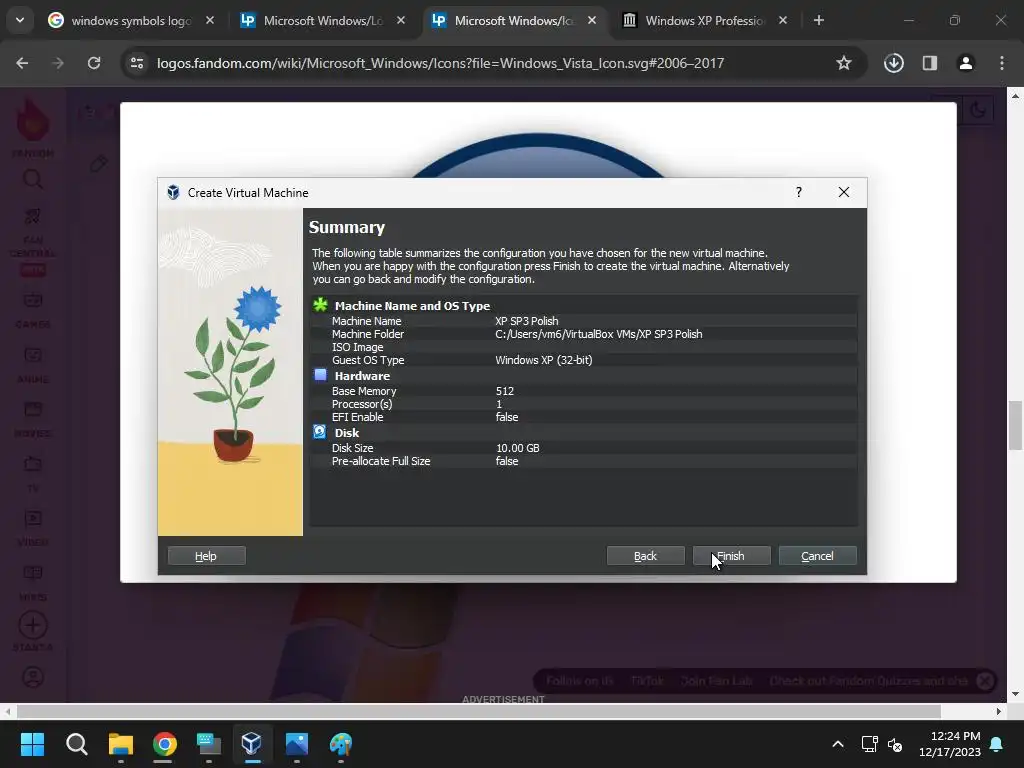This screenshot has width=1024, height=768.
Task: Open the tab search dropdown arrow
Action: coord(20,20)
